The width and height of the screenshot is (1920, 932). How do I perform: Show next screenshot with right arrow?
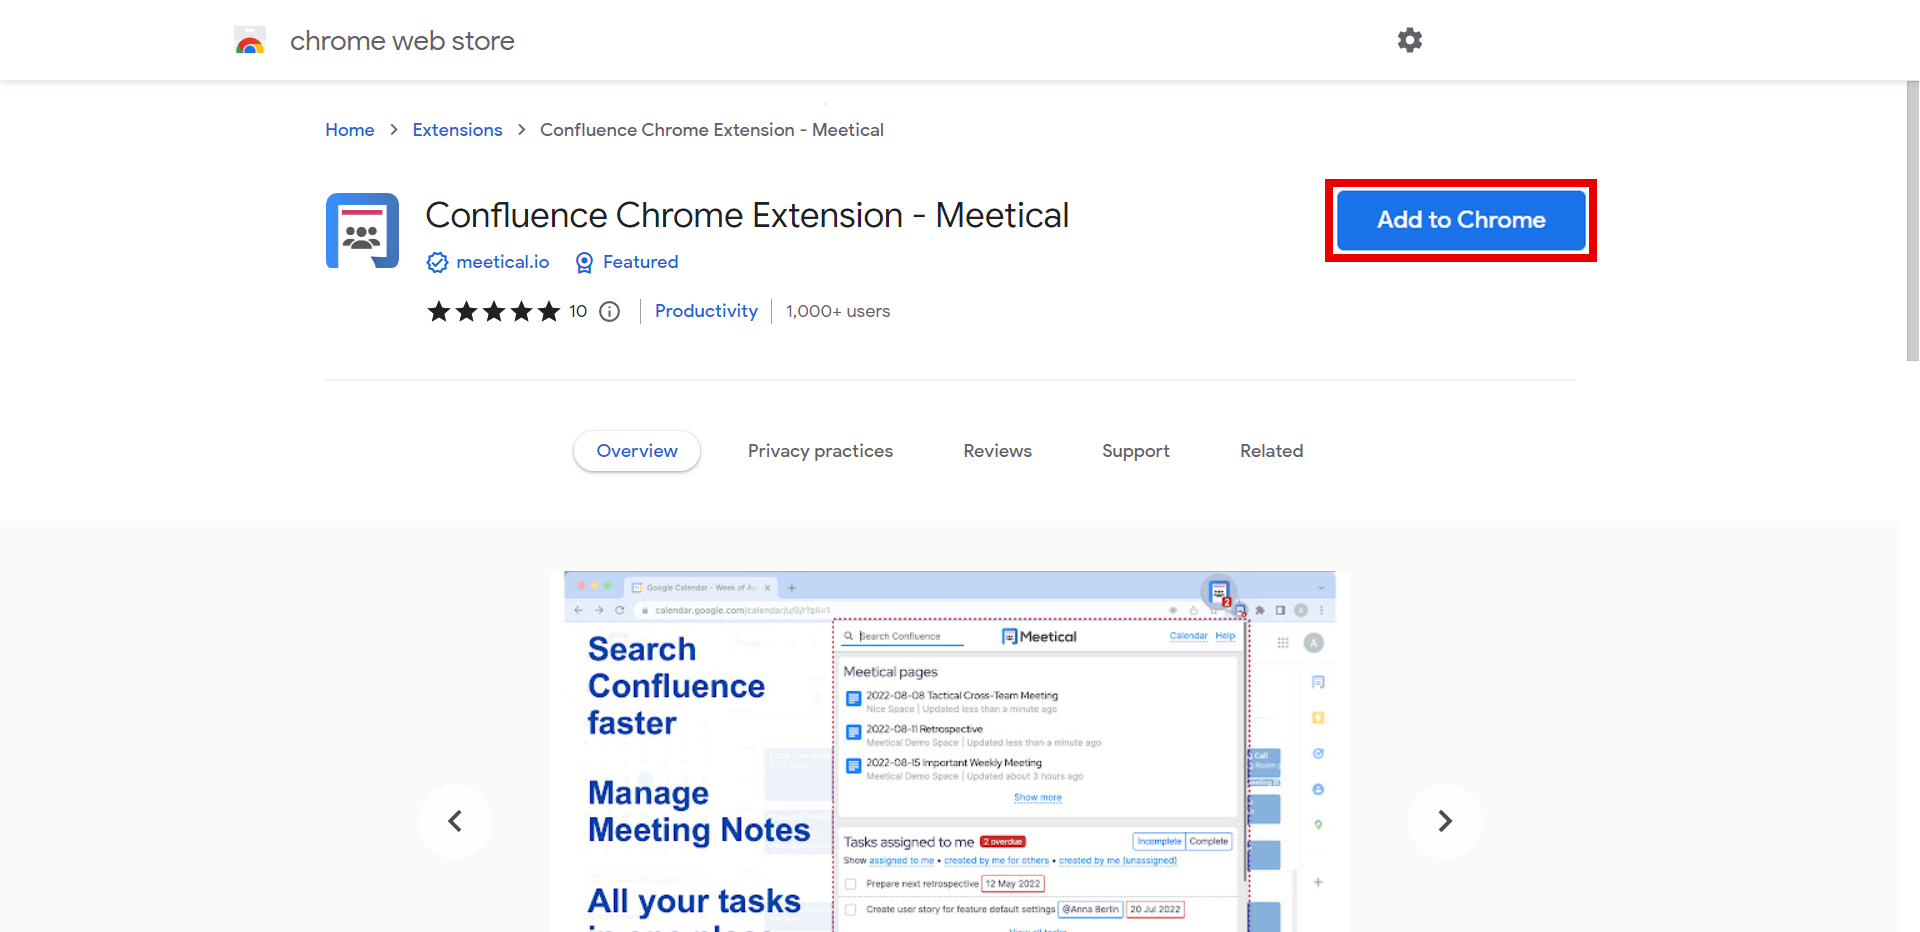pos(1445,821)
